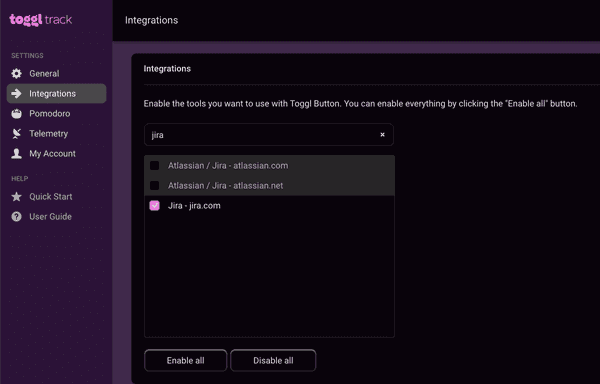Select the 'Atlassian / Jira - atlassian.com' row text
The width and height of the screenshot is (600, 384).
[228, 166]
